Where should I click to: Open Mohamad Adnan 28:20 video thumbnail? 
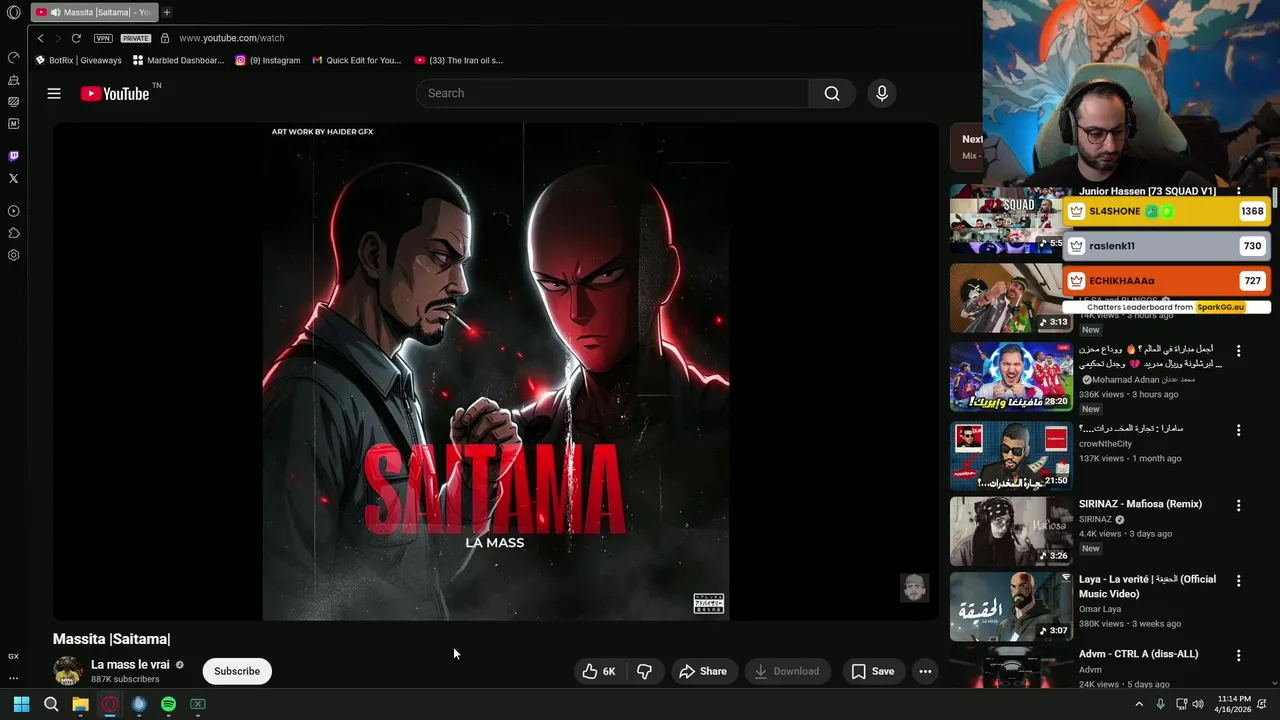(x=1011, y=377)
